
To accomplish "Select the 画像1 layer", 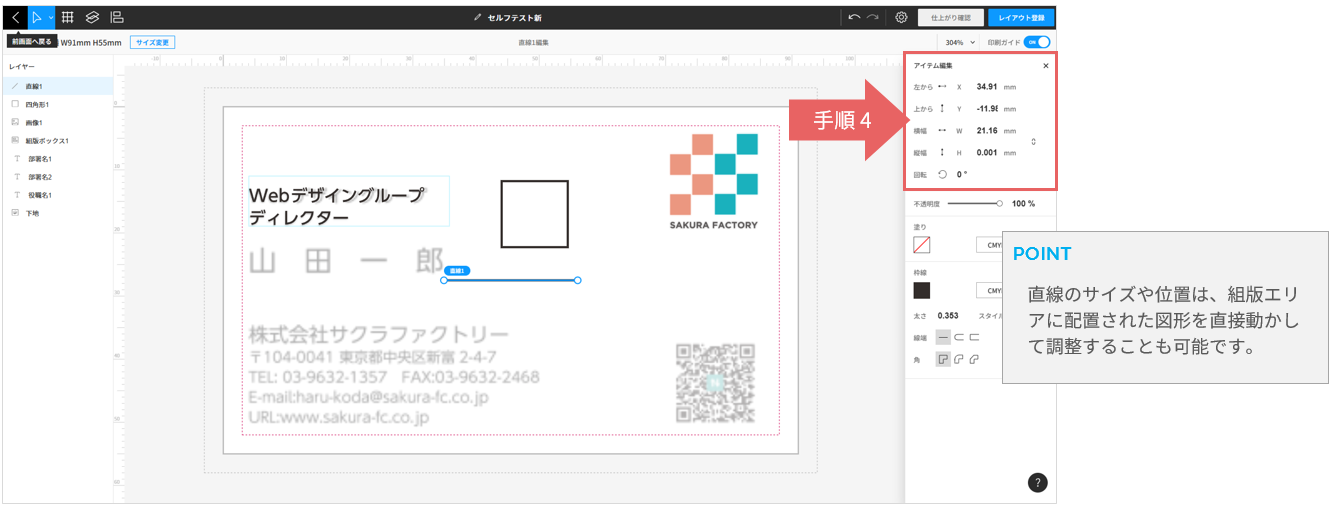I will (x=57, y=122).
